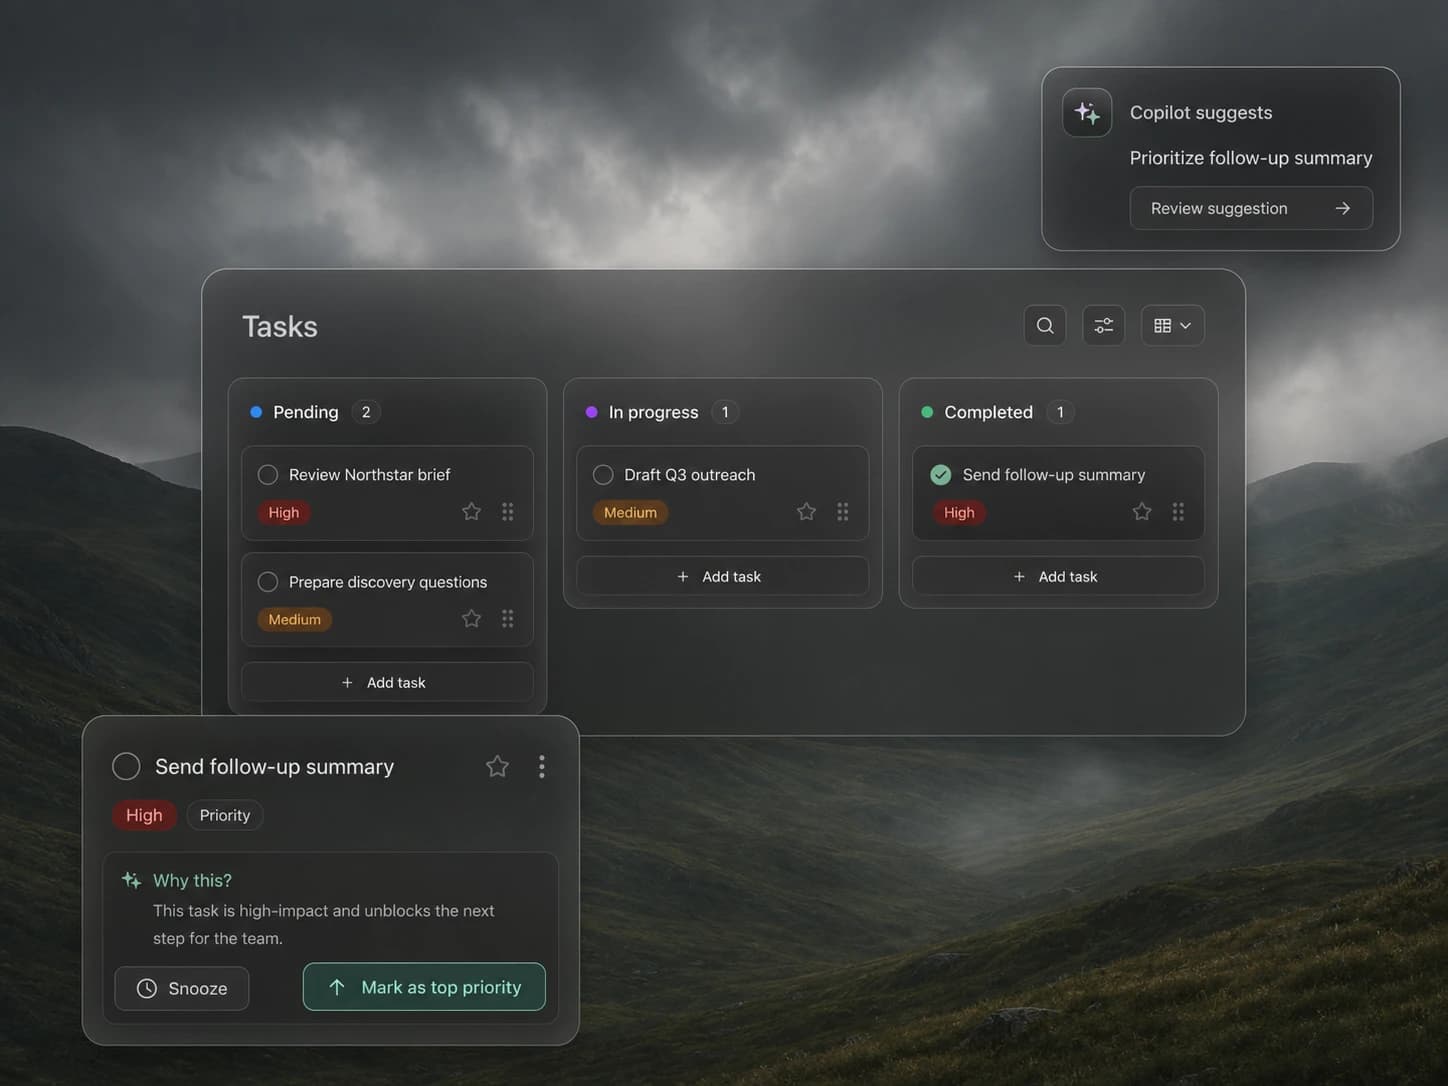Click the Completed count badge
The width and height of the screenshot is (1448, 1086).
click(1060, 412)
